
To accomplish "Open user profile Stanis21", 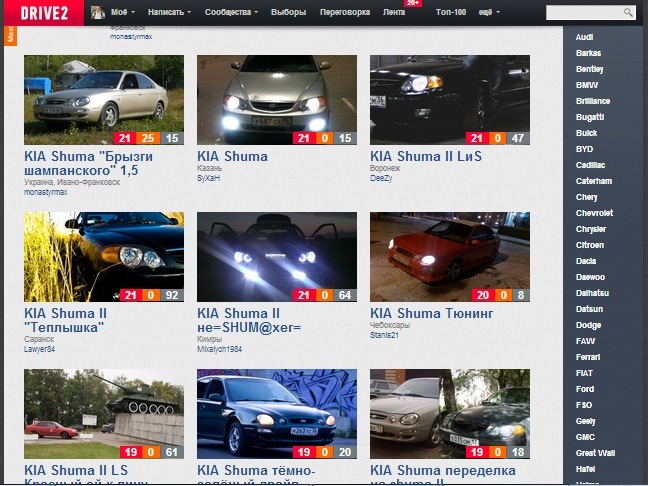I will [384, 335].
